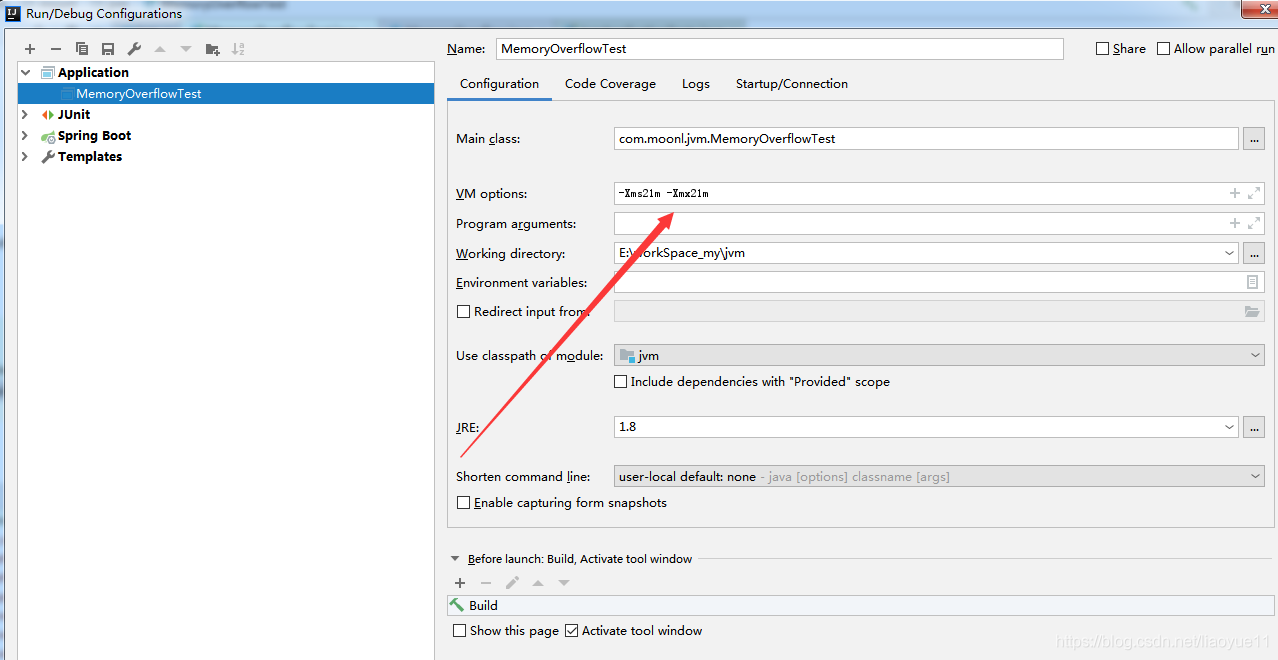
Task: Open the Working directory dropdown arrow
Action: (x=1230, y=253)
